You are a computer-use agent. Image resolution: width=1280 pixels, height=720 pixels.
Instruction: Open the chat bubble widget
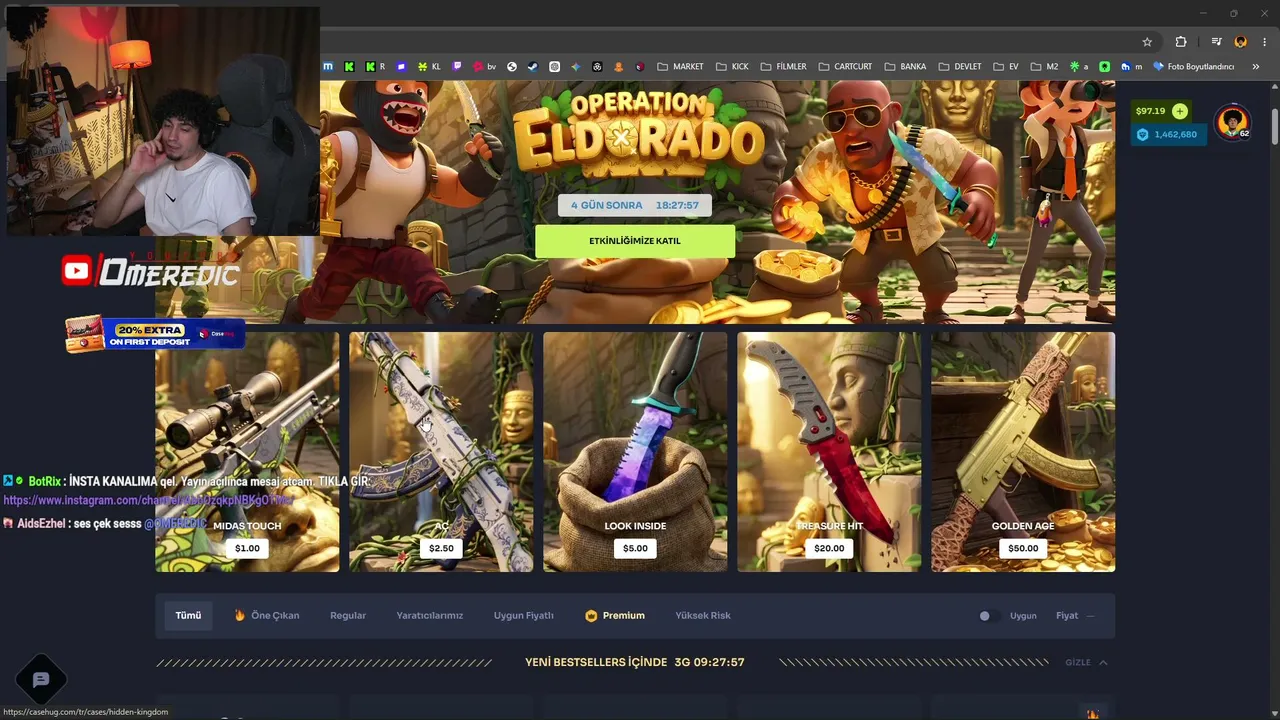click(x=41, y=680)
